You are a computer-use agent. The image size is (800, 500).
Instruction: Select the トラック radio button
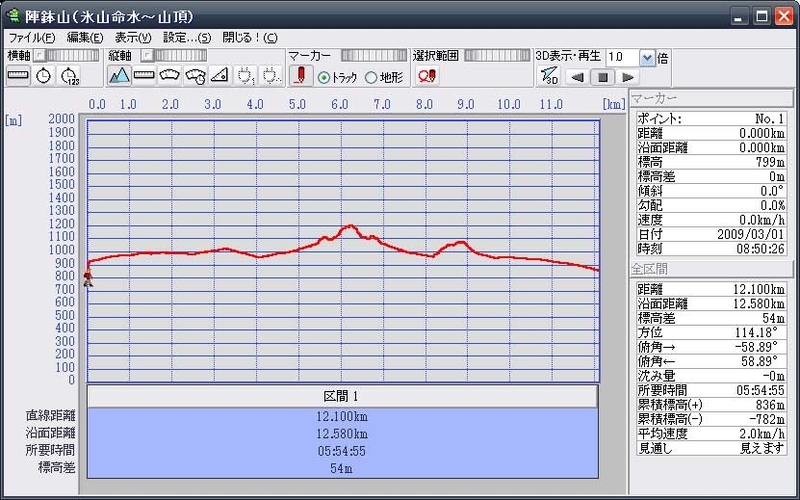[323, 78]
